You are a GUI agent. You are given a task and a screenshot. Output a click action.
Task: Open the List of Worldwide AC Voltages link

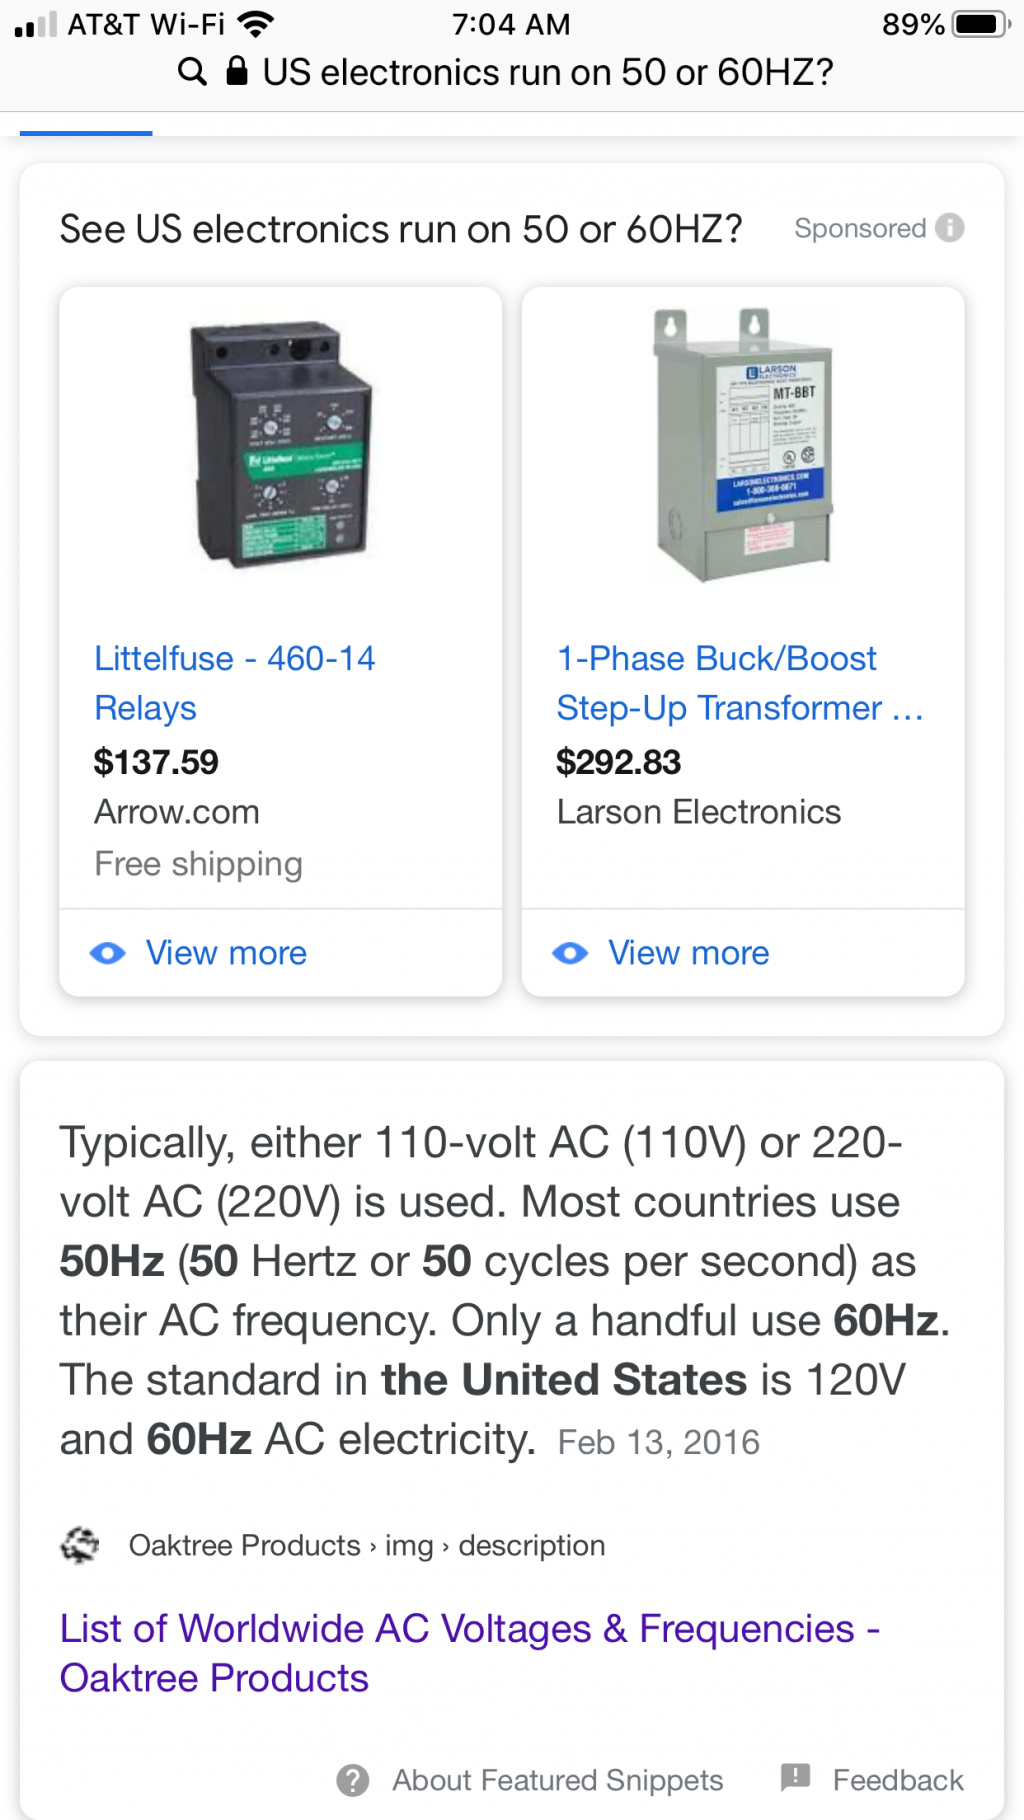[470, 1653]
